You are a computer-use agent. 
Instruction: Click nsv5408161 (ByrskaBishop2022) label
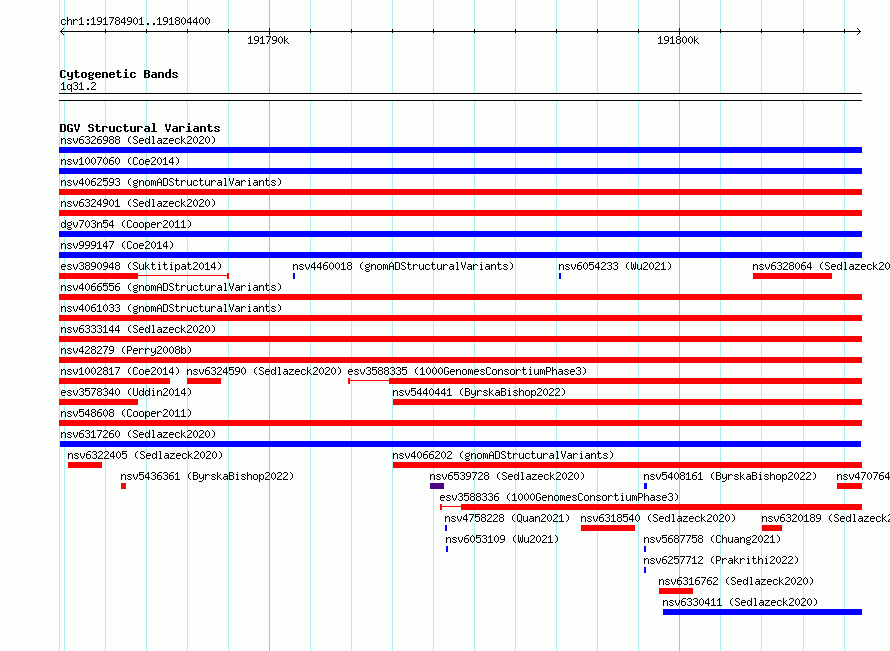(730, 476)
